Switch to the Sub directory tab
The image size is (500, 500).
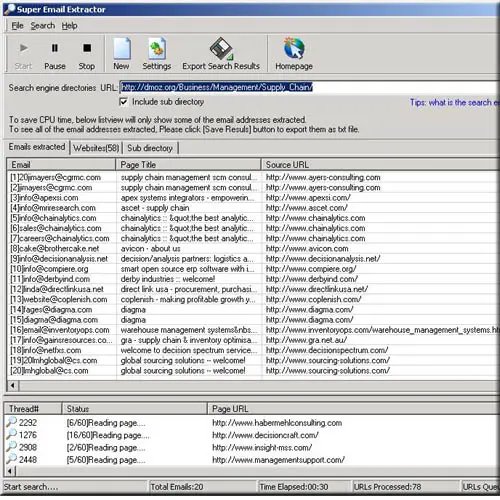pyautogui.click(x=150, y=148)
